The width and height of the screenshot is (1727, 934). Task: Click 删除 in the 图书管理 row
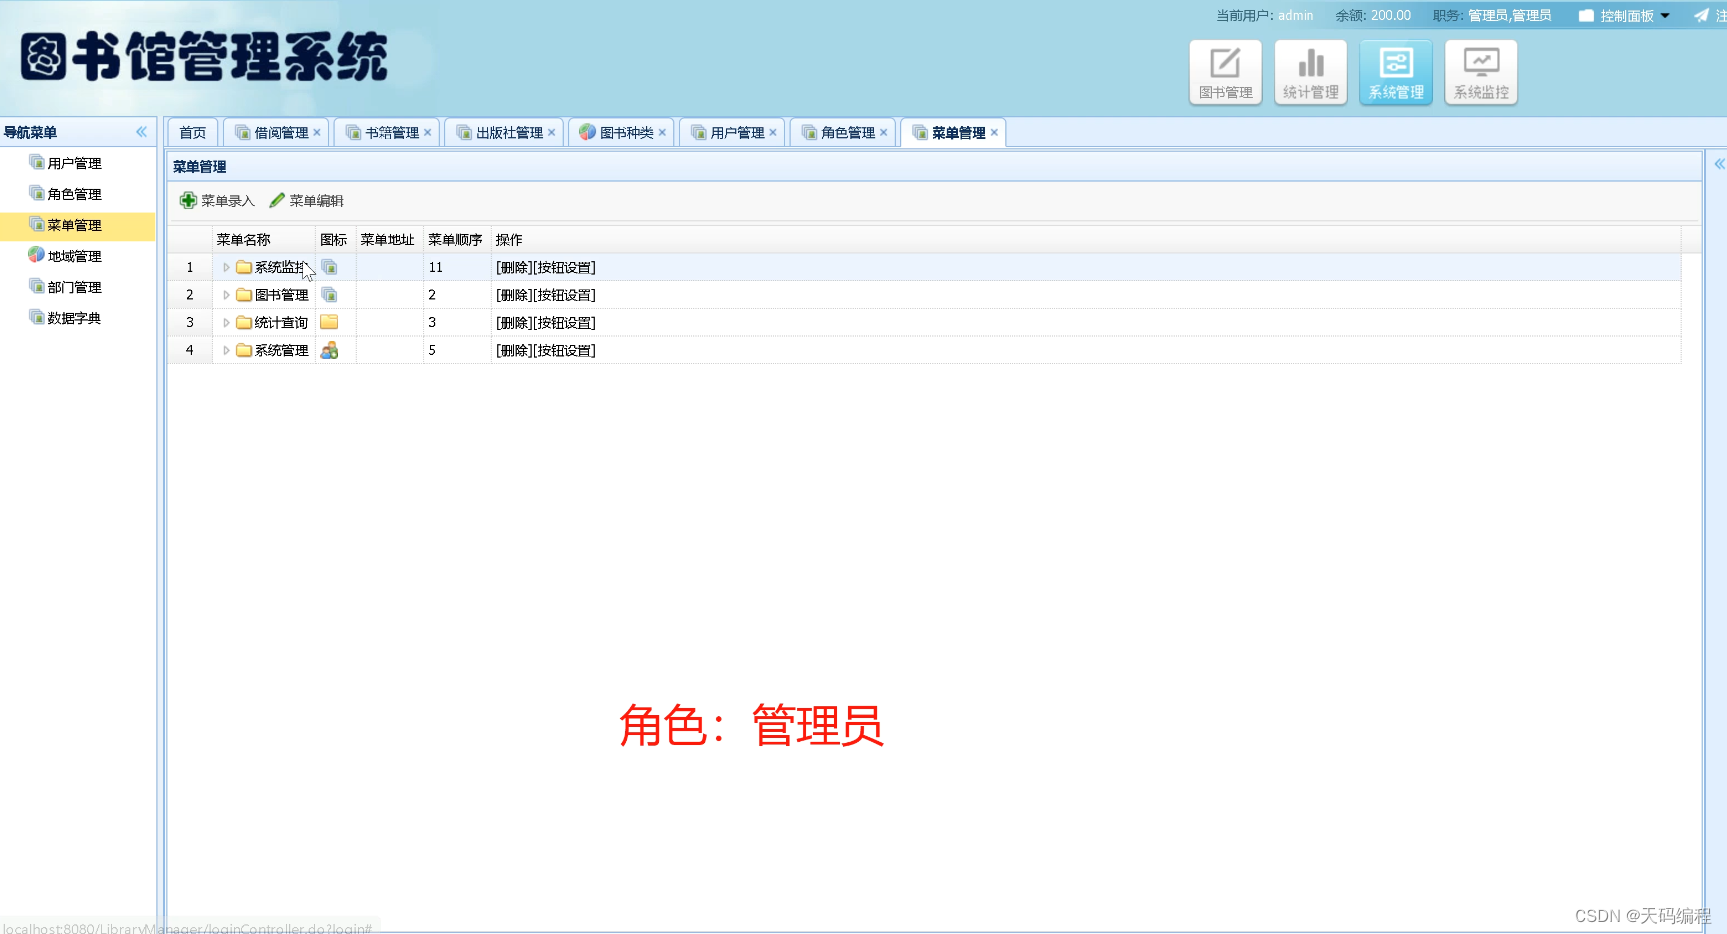click(514, 295)
